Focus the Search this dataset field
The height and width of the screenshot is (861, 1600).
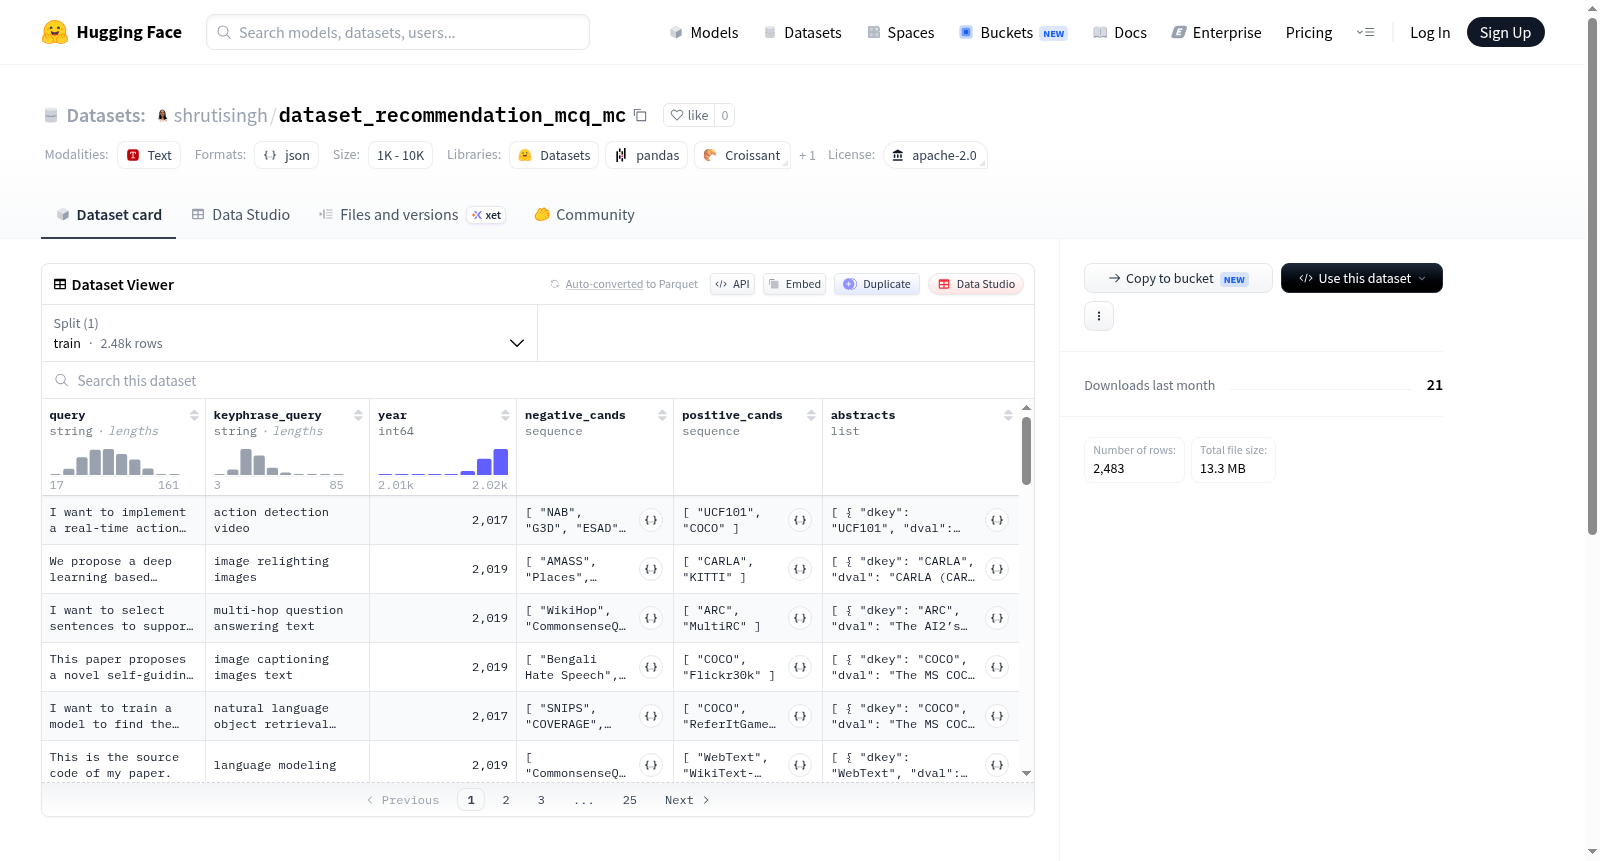[538, 380]
